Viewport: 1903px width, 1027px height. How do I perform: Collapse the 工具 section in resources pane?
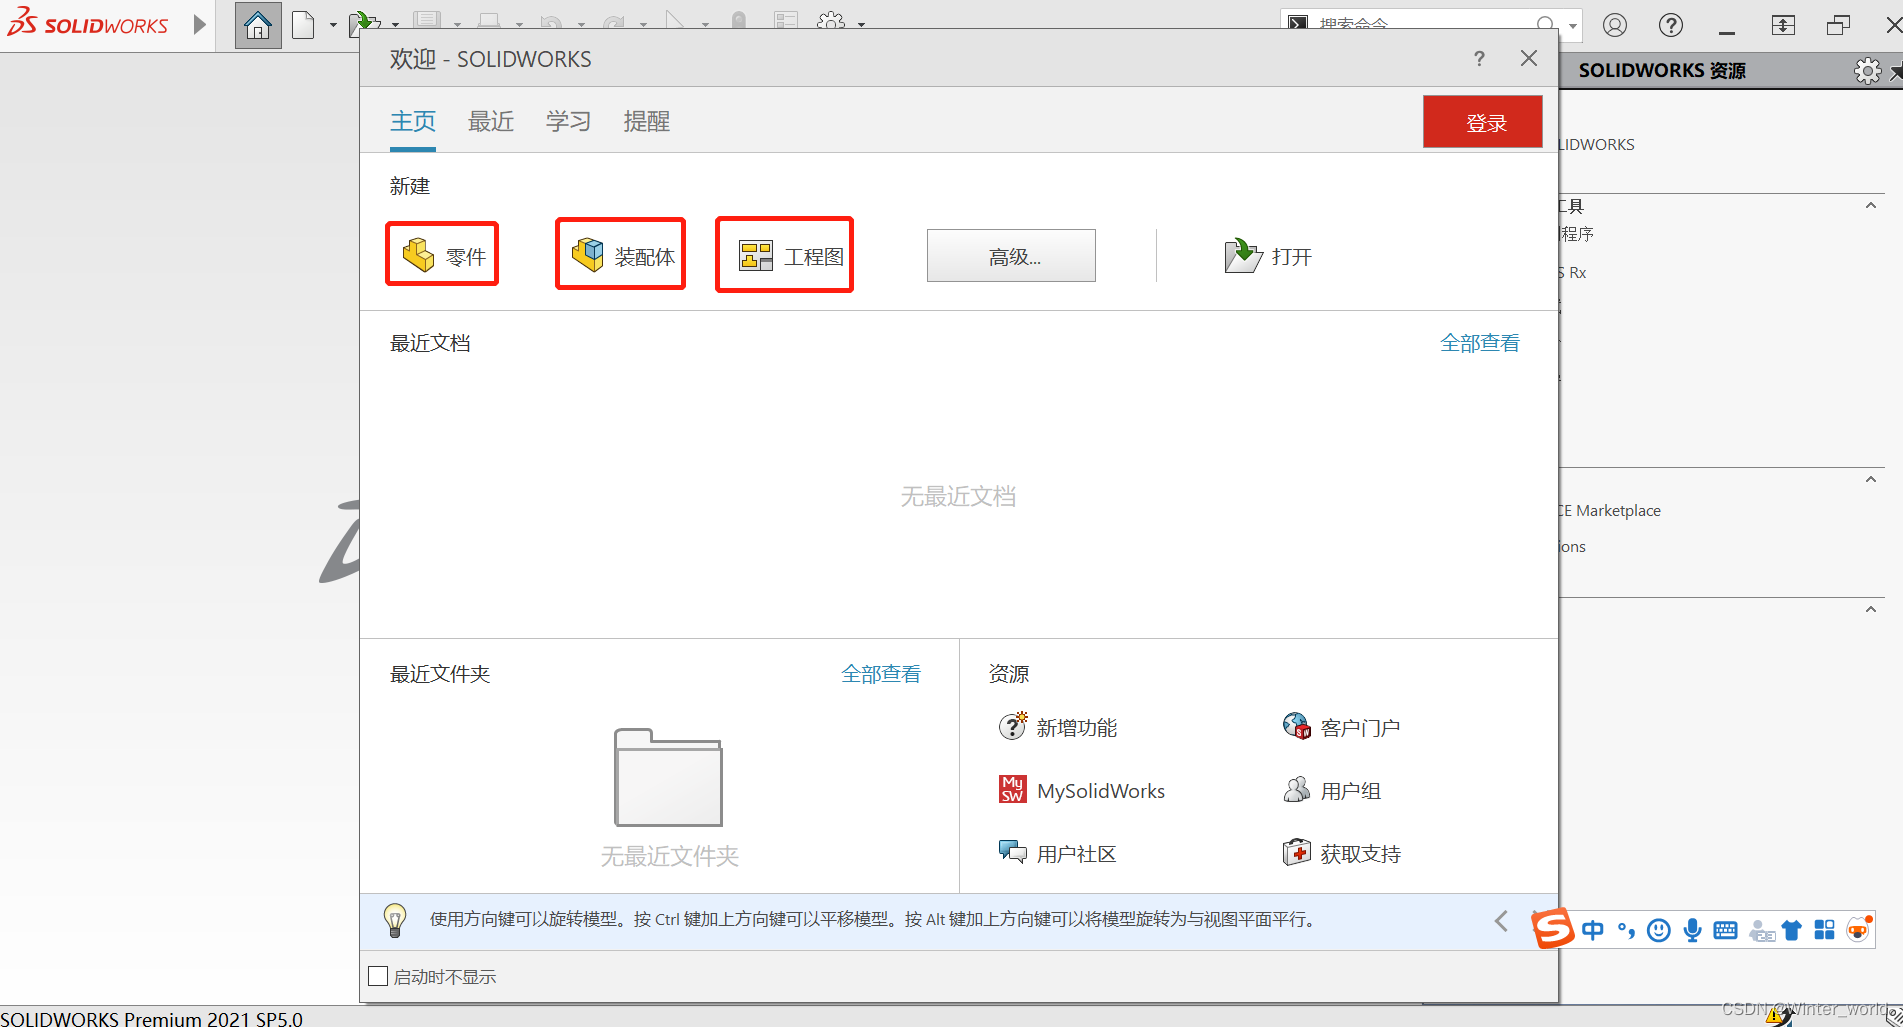click(x=1871, y=206)
